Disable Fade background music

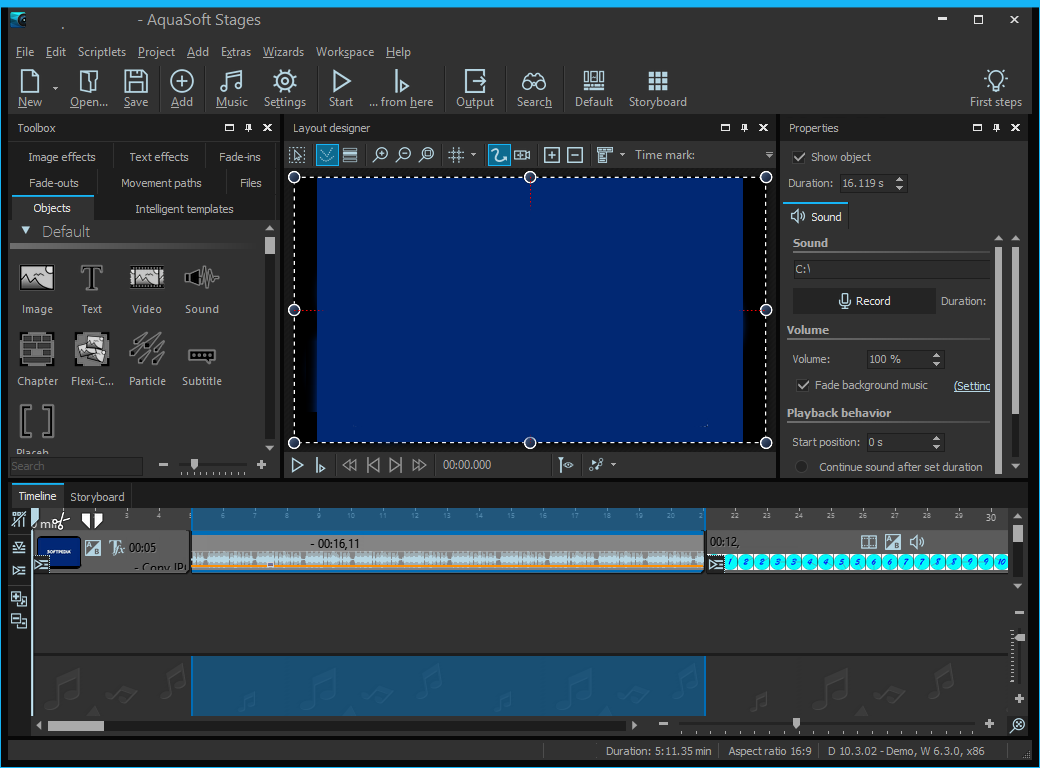click(803, 385)
